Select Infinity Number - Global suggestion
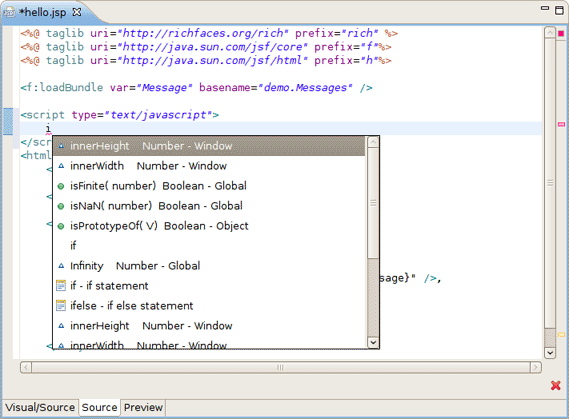Image resolution: width=569 pixels, height=419 pixels. [209, 266]
